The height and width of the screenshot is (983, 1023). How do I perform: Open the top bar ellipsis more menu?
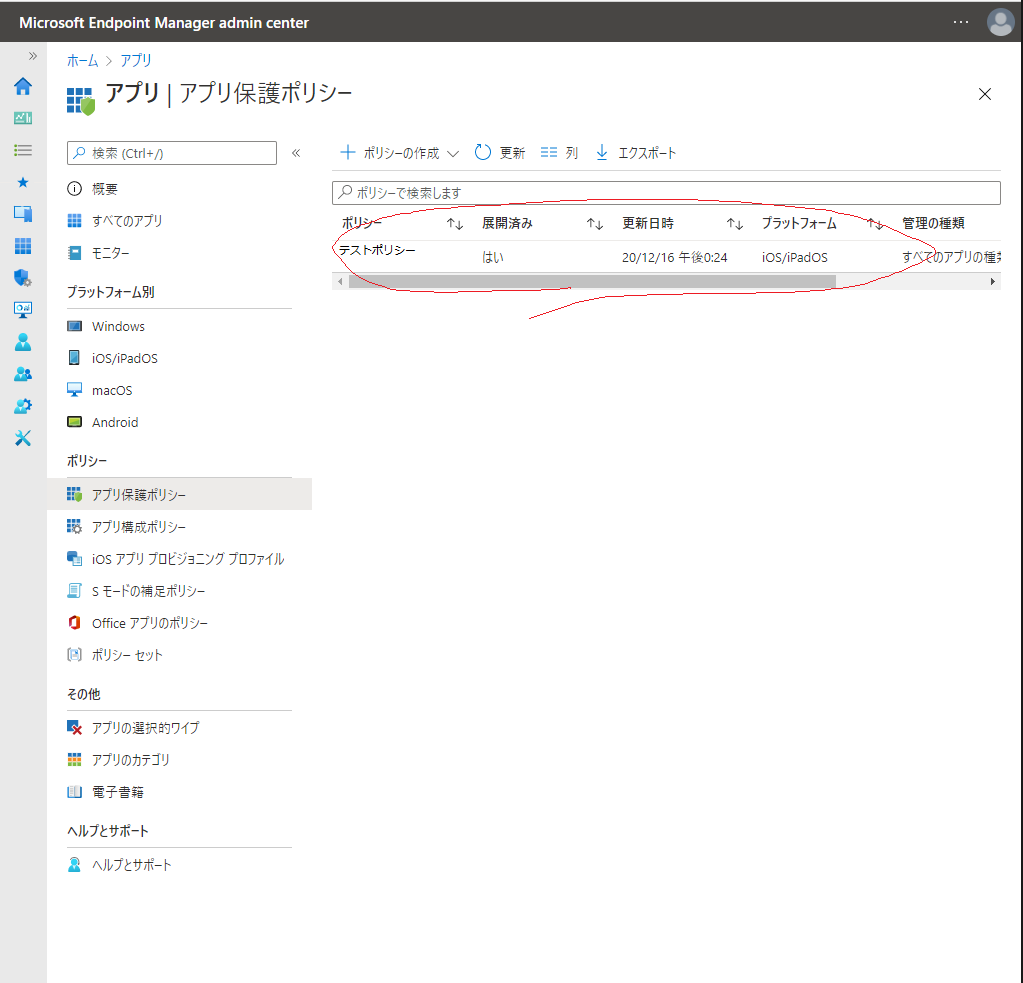(960, 22)
